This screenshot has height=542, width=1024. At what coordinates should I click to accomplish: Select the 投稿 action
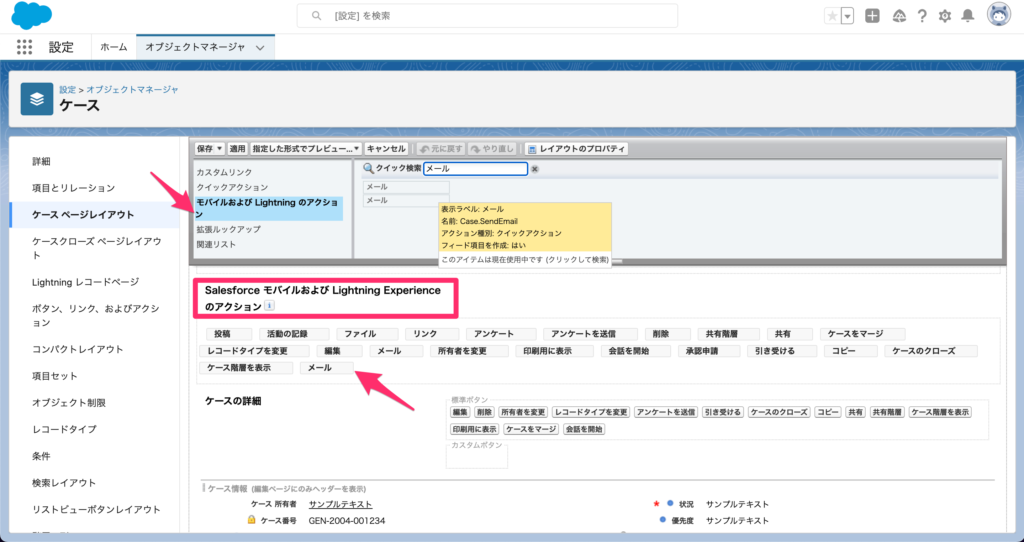(229, 334)
